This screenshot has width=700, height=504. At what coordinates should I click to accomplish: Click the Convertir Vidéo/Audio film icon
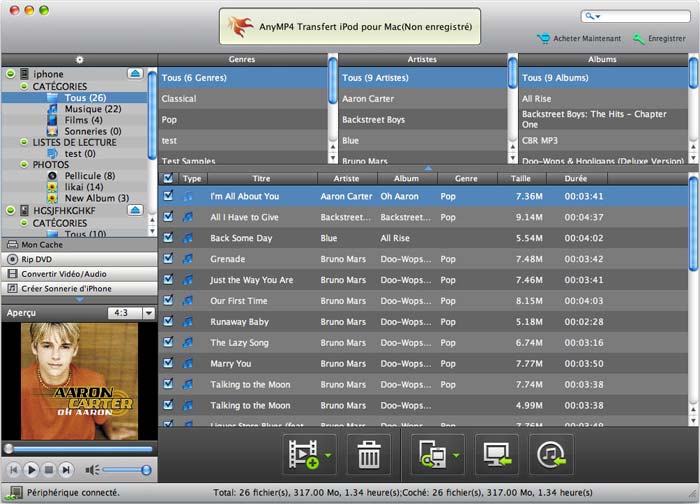(12, 274)
